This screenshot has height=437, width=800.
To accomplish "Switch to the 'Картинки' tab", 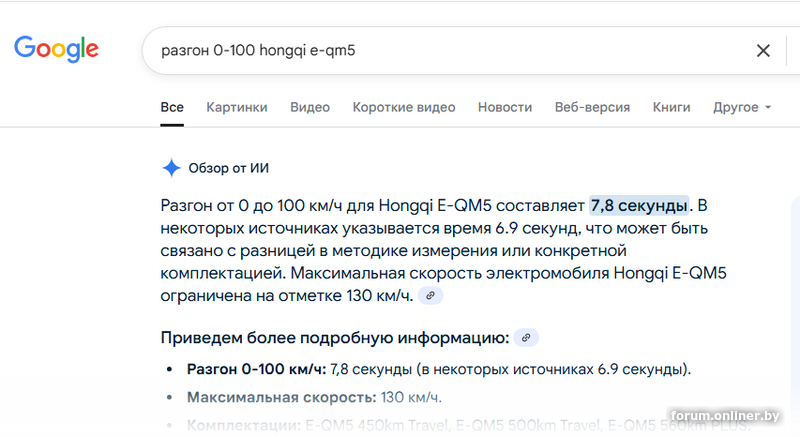I will pyautogui.click(x=237, y=107).
